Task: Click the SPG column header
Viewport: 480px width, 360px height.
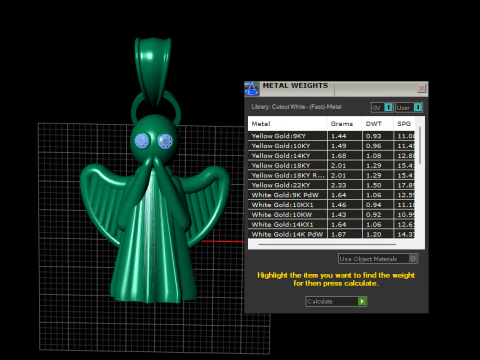Action: 404,124
